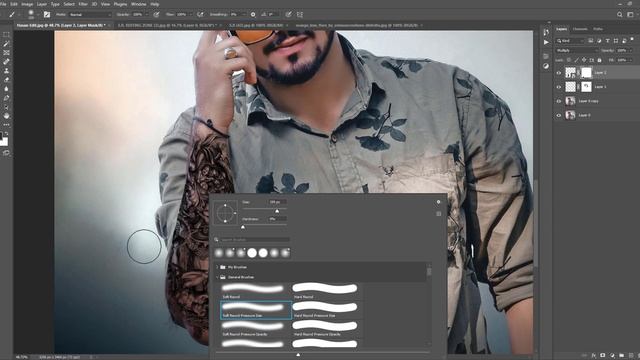Toggle the brush settings panel icon
Screen dimensions: 640x360
coord(47,14)
